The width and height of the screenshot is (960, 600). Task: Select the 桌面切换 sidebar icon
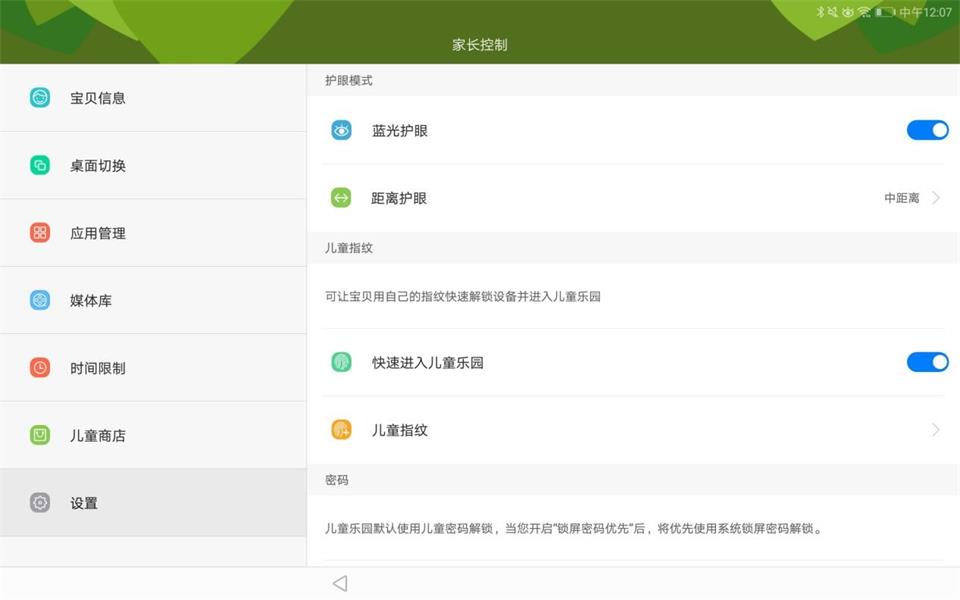tap(40, 165)
